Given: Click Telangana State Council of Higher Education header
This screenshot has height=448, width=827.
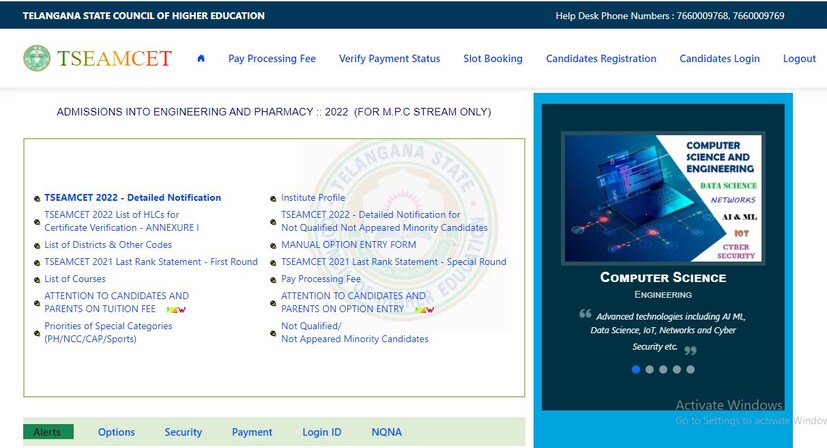Looking at the screenshot, I should click(143, 16).
